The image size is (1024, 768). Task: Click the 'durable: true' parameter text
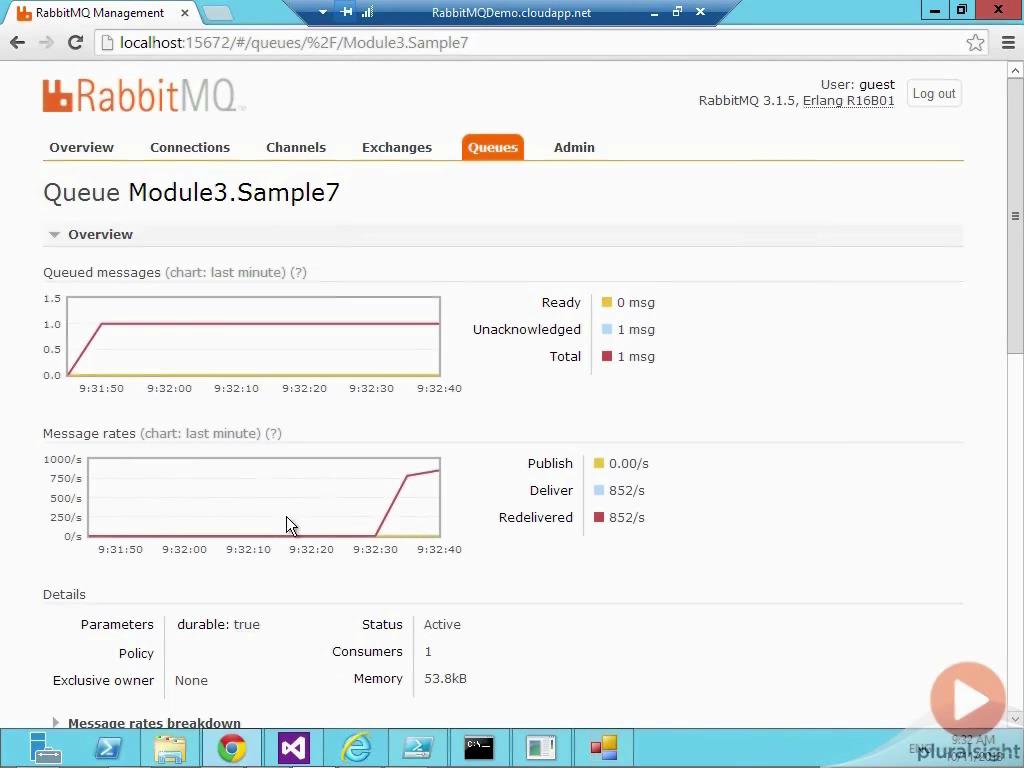tap(218, 624)
